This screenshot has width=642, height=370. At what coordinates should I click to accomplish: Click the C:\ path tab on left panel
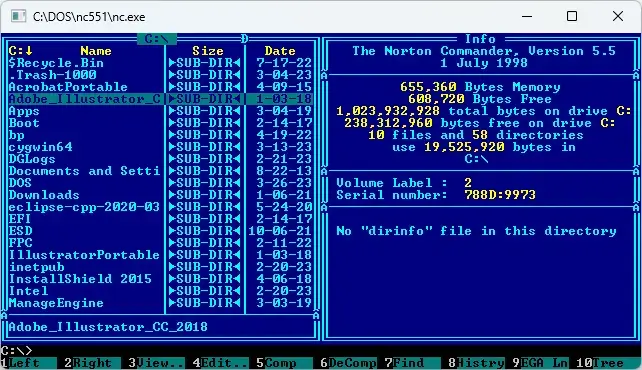point(157,39)
